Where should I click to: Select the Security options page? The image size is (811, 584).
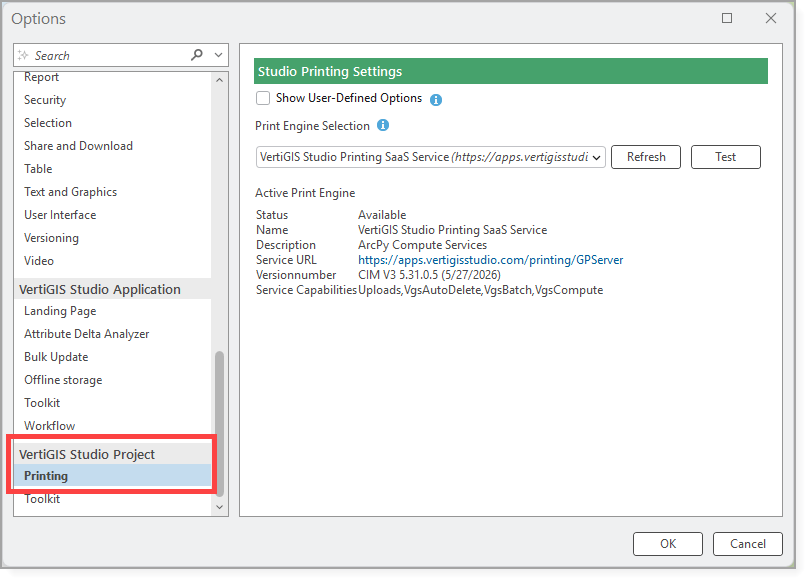pos(45,100)
